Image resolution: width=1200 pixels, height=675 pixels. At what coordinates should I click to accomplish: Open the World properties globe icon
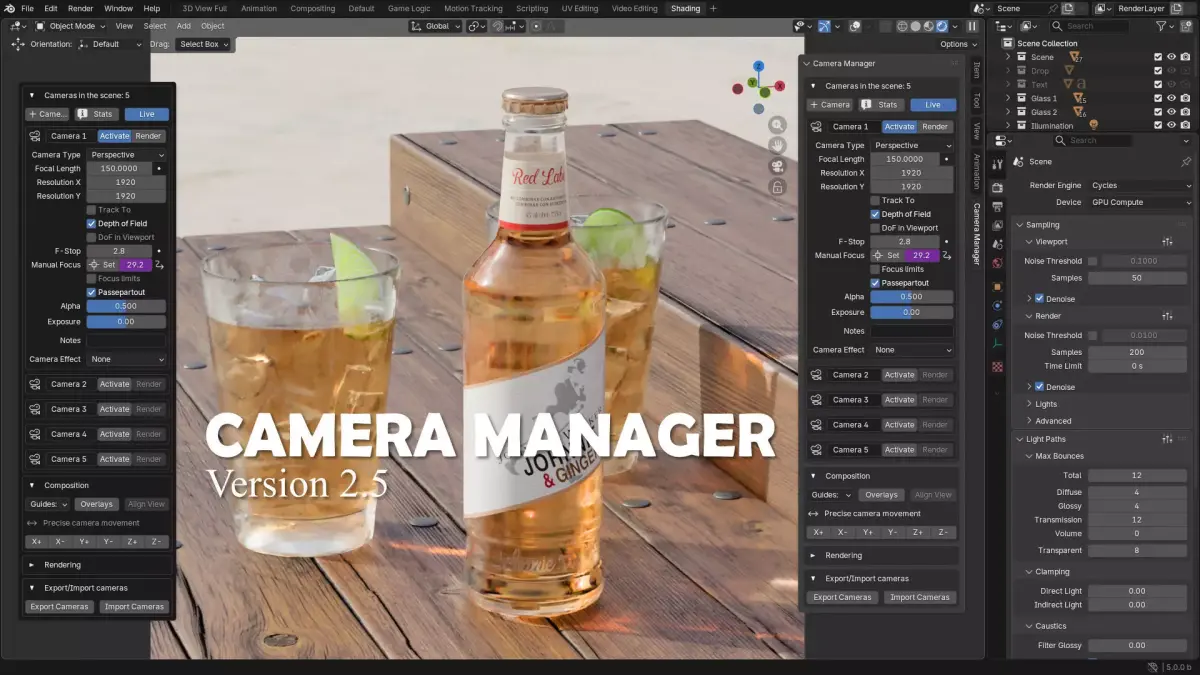pyautogui.click(x=997, y=264)
